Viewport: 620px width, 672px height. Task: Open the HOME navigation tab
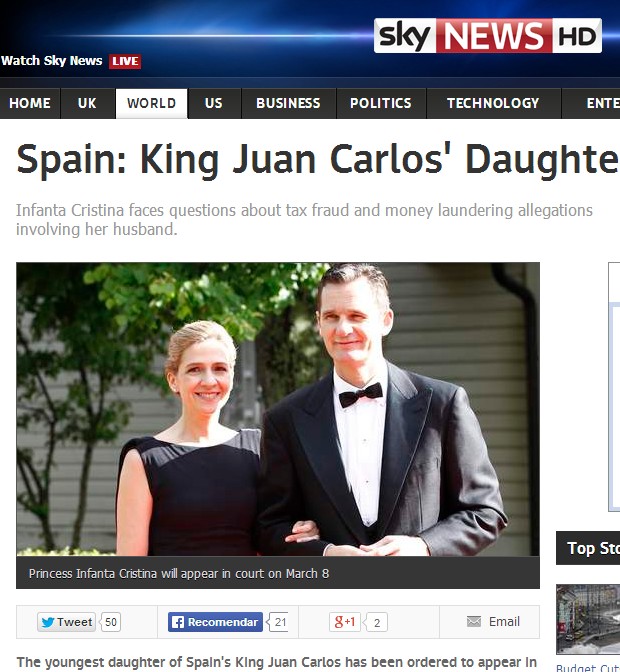(30, 103)
